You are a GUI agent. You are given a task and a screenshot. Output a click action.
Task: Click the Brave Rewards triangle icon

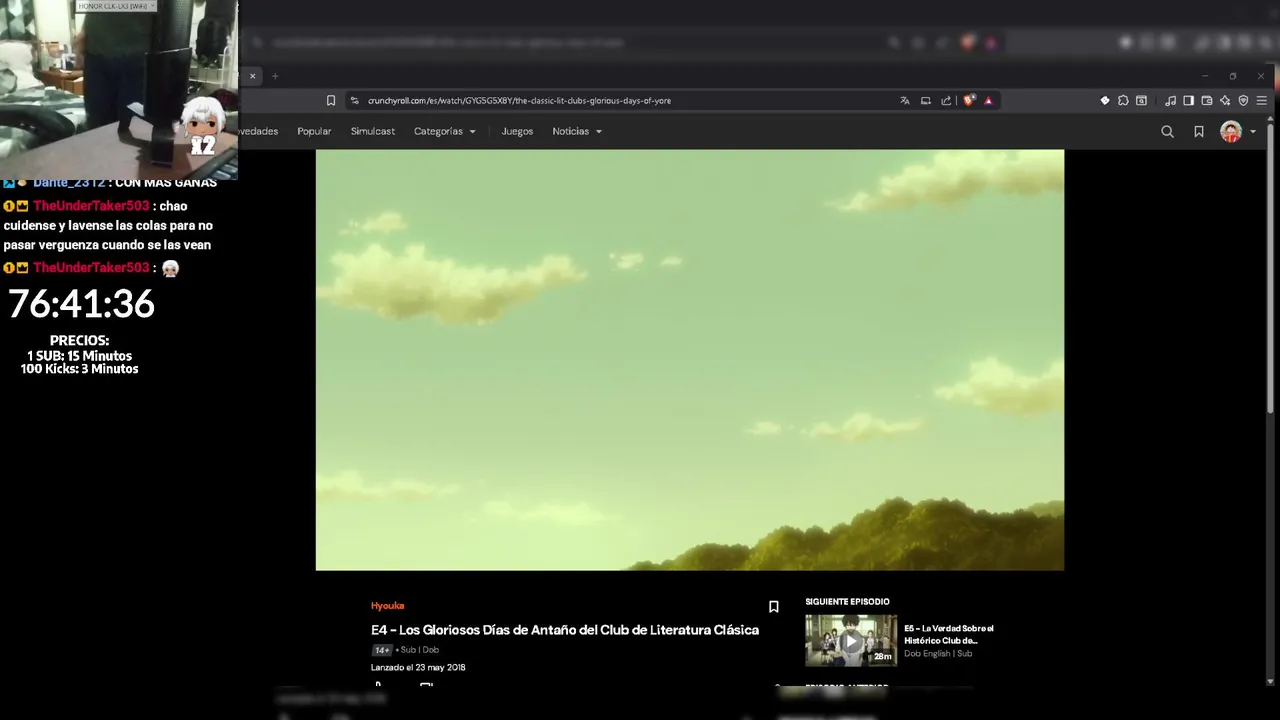point(988,100)
